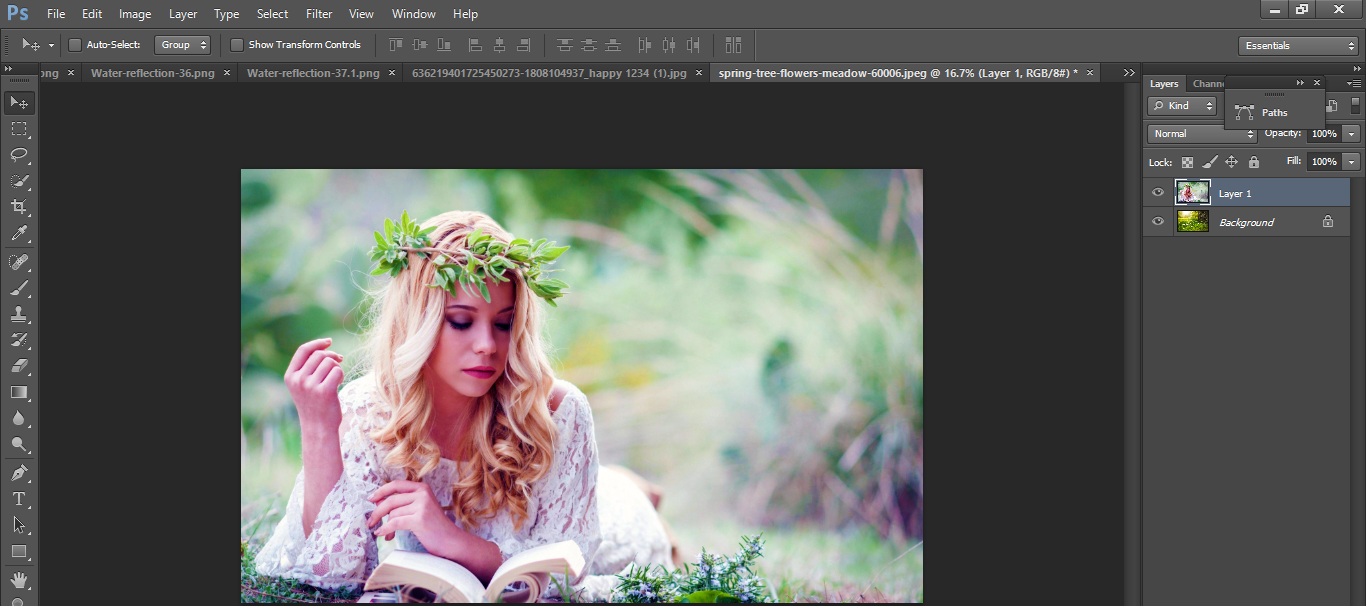Open the Filter menu
The image size is (1366, 606).
pos(319,14)
